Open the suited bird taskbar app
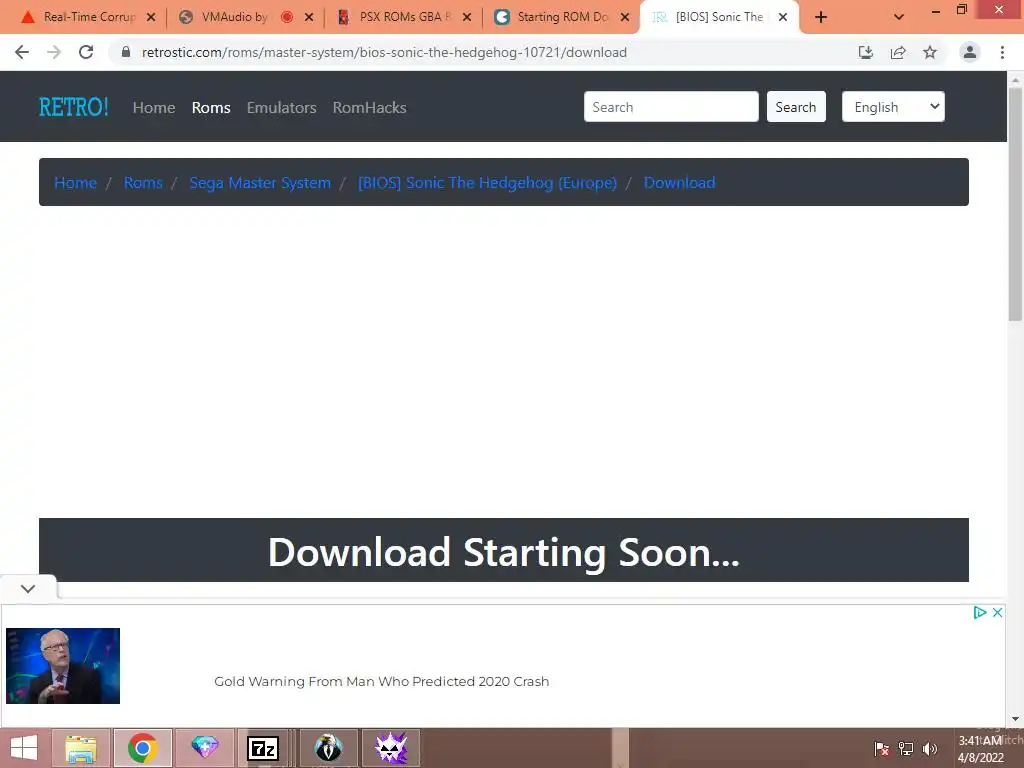Image resolution: width=1024 pixels, height=768 pixels. (328, 748)
